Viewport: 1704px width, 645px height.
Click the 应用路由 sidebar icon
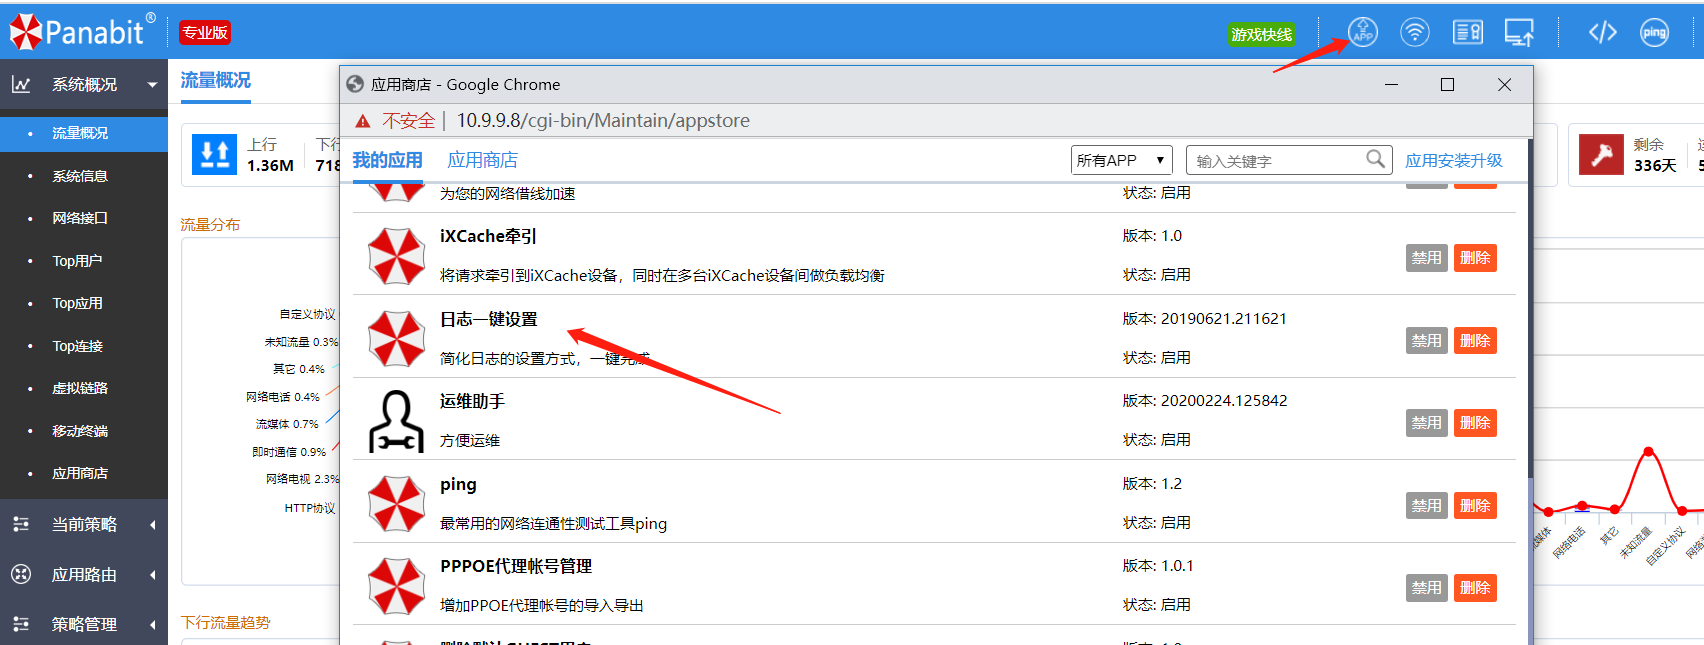click(21, 574)
